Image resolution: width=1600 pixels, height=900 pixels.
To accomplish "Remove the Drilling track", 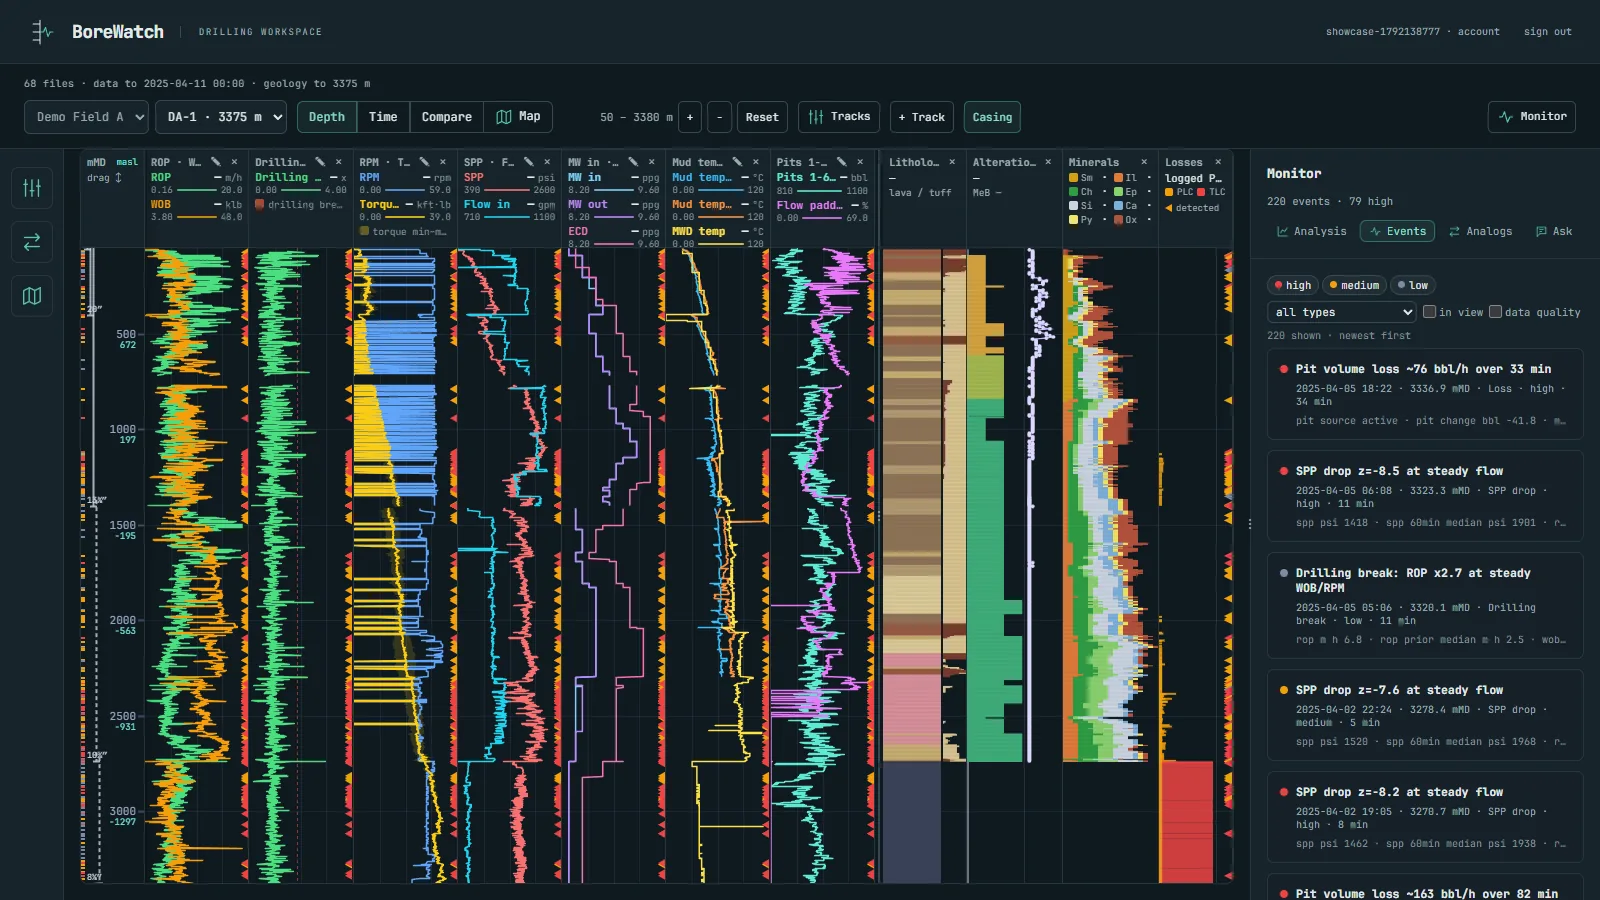I will 339,162.
